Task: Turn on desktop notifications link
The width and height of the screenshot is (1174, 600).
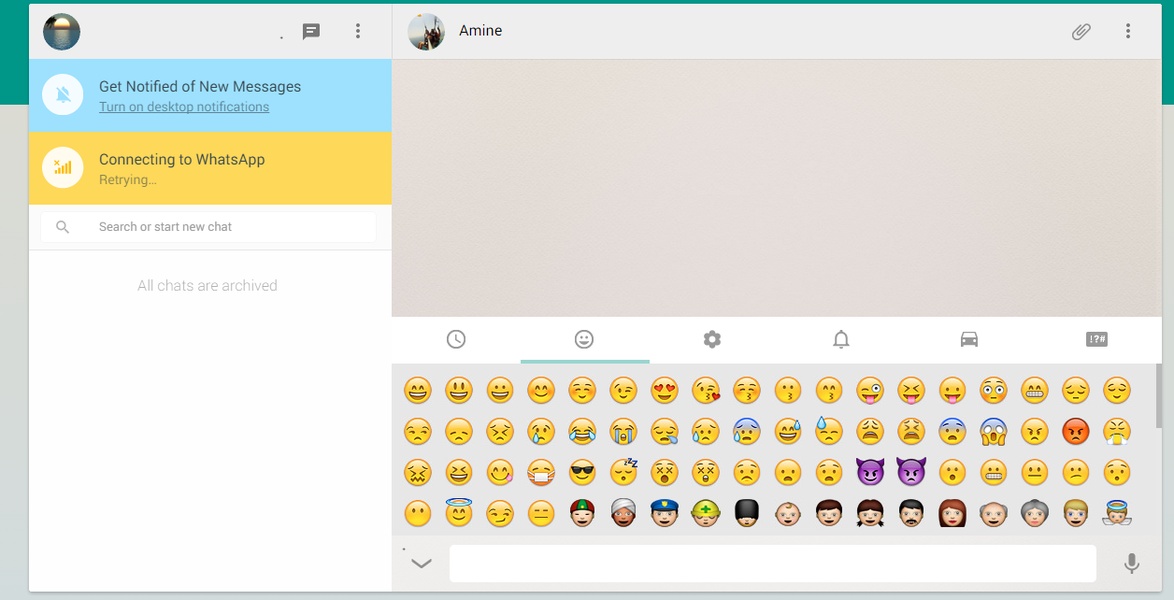Action: tap(184, 106)
